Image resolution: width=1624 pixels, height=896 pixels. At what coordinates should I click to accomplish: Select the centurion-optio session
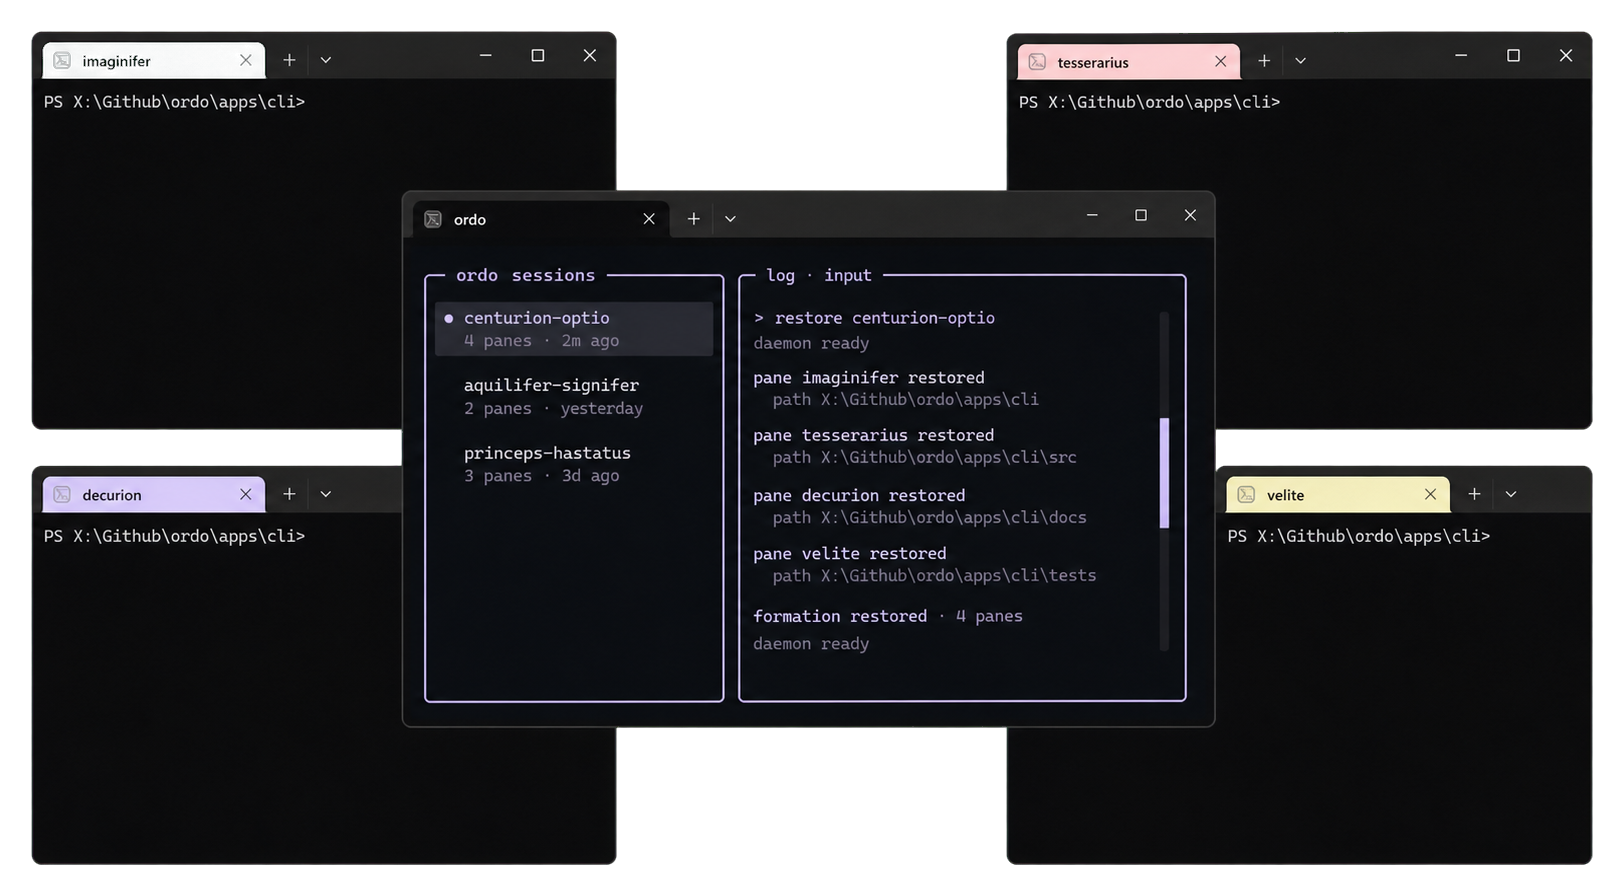pyautogui.click(x=574, y=329)
